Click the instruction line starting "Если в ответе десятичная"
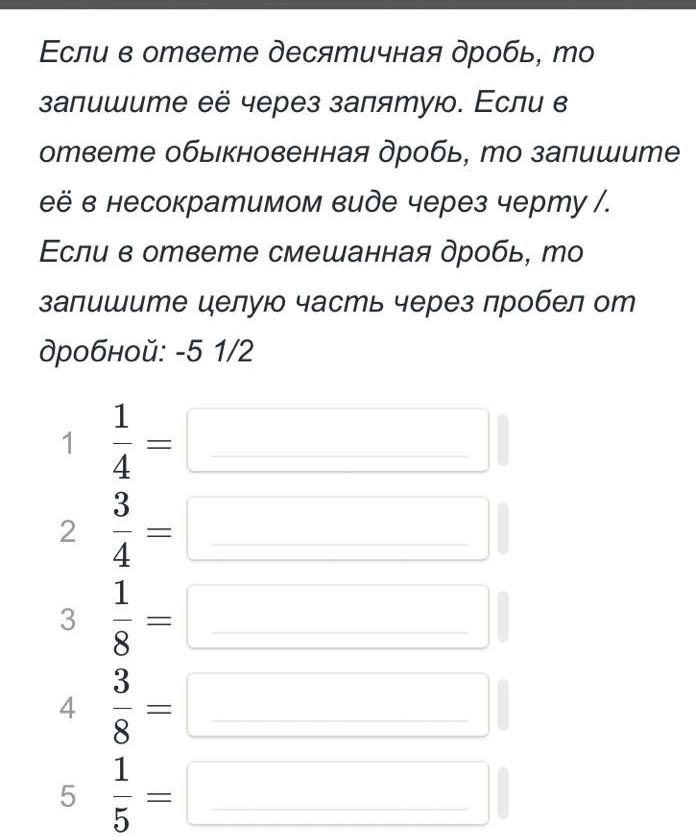Screen dimensions: 696x836 [x=317, y=53]
